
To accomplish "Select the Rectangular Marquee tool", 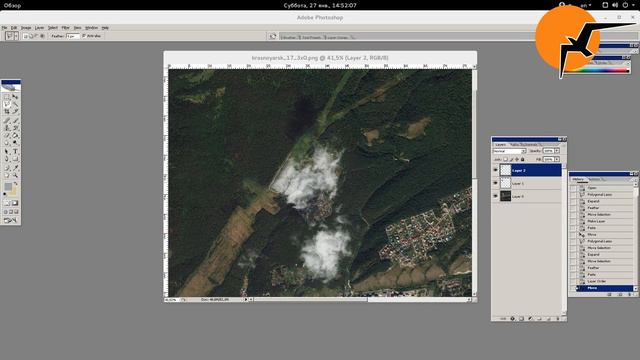I will [7, 97].
